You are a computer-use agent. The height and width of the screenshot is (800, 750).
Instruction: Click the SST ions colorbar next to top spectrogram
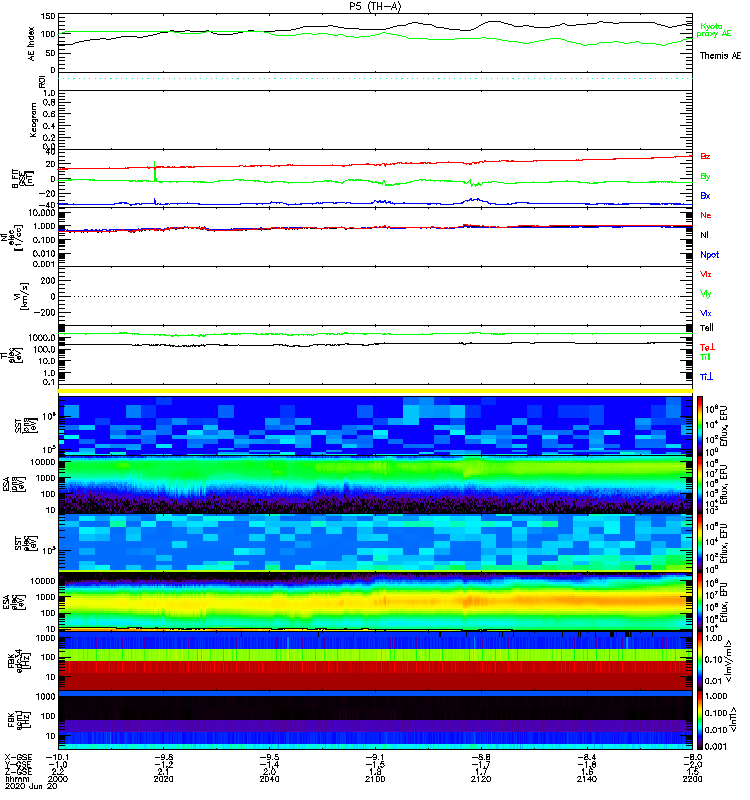pyautogui.click(x=701, y=426)
